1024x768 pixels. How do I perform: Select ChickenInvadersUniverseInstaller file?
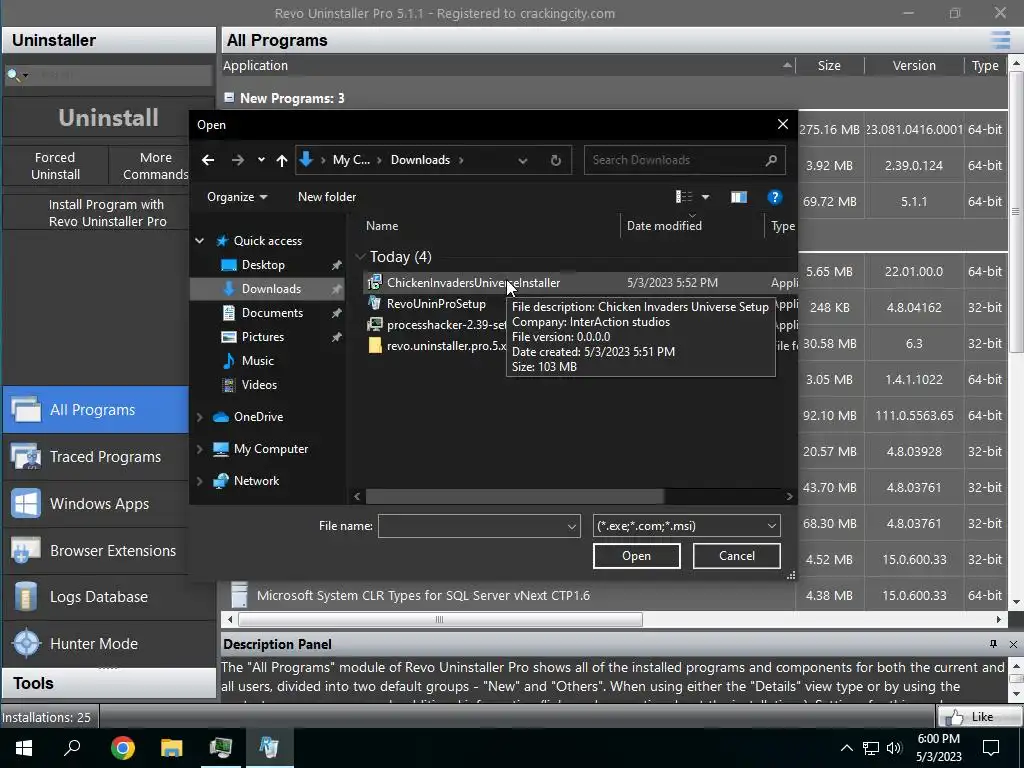pyautogui.click(x=473, y=283)
